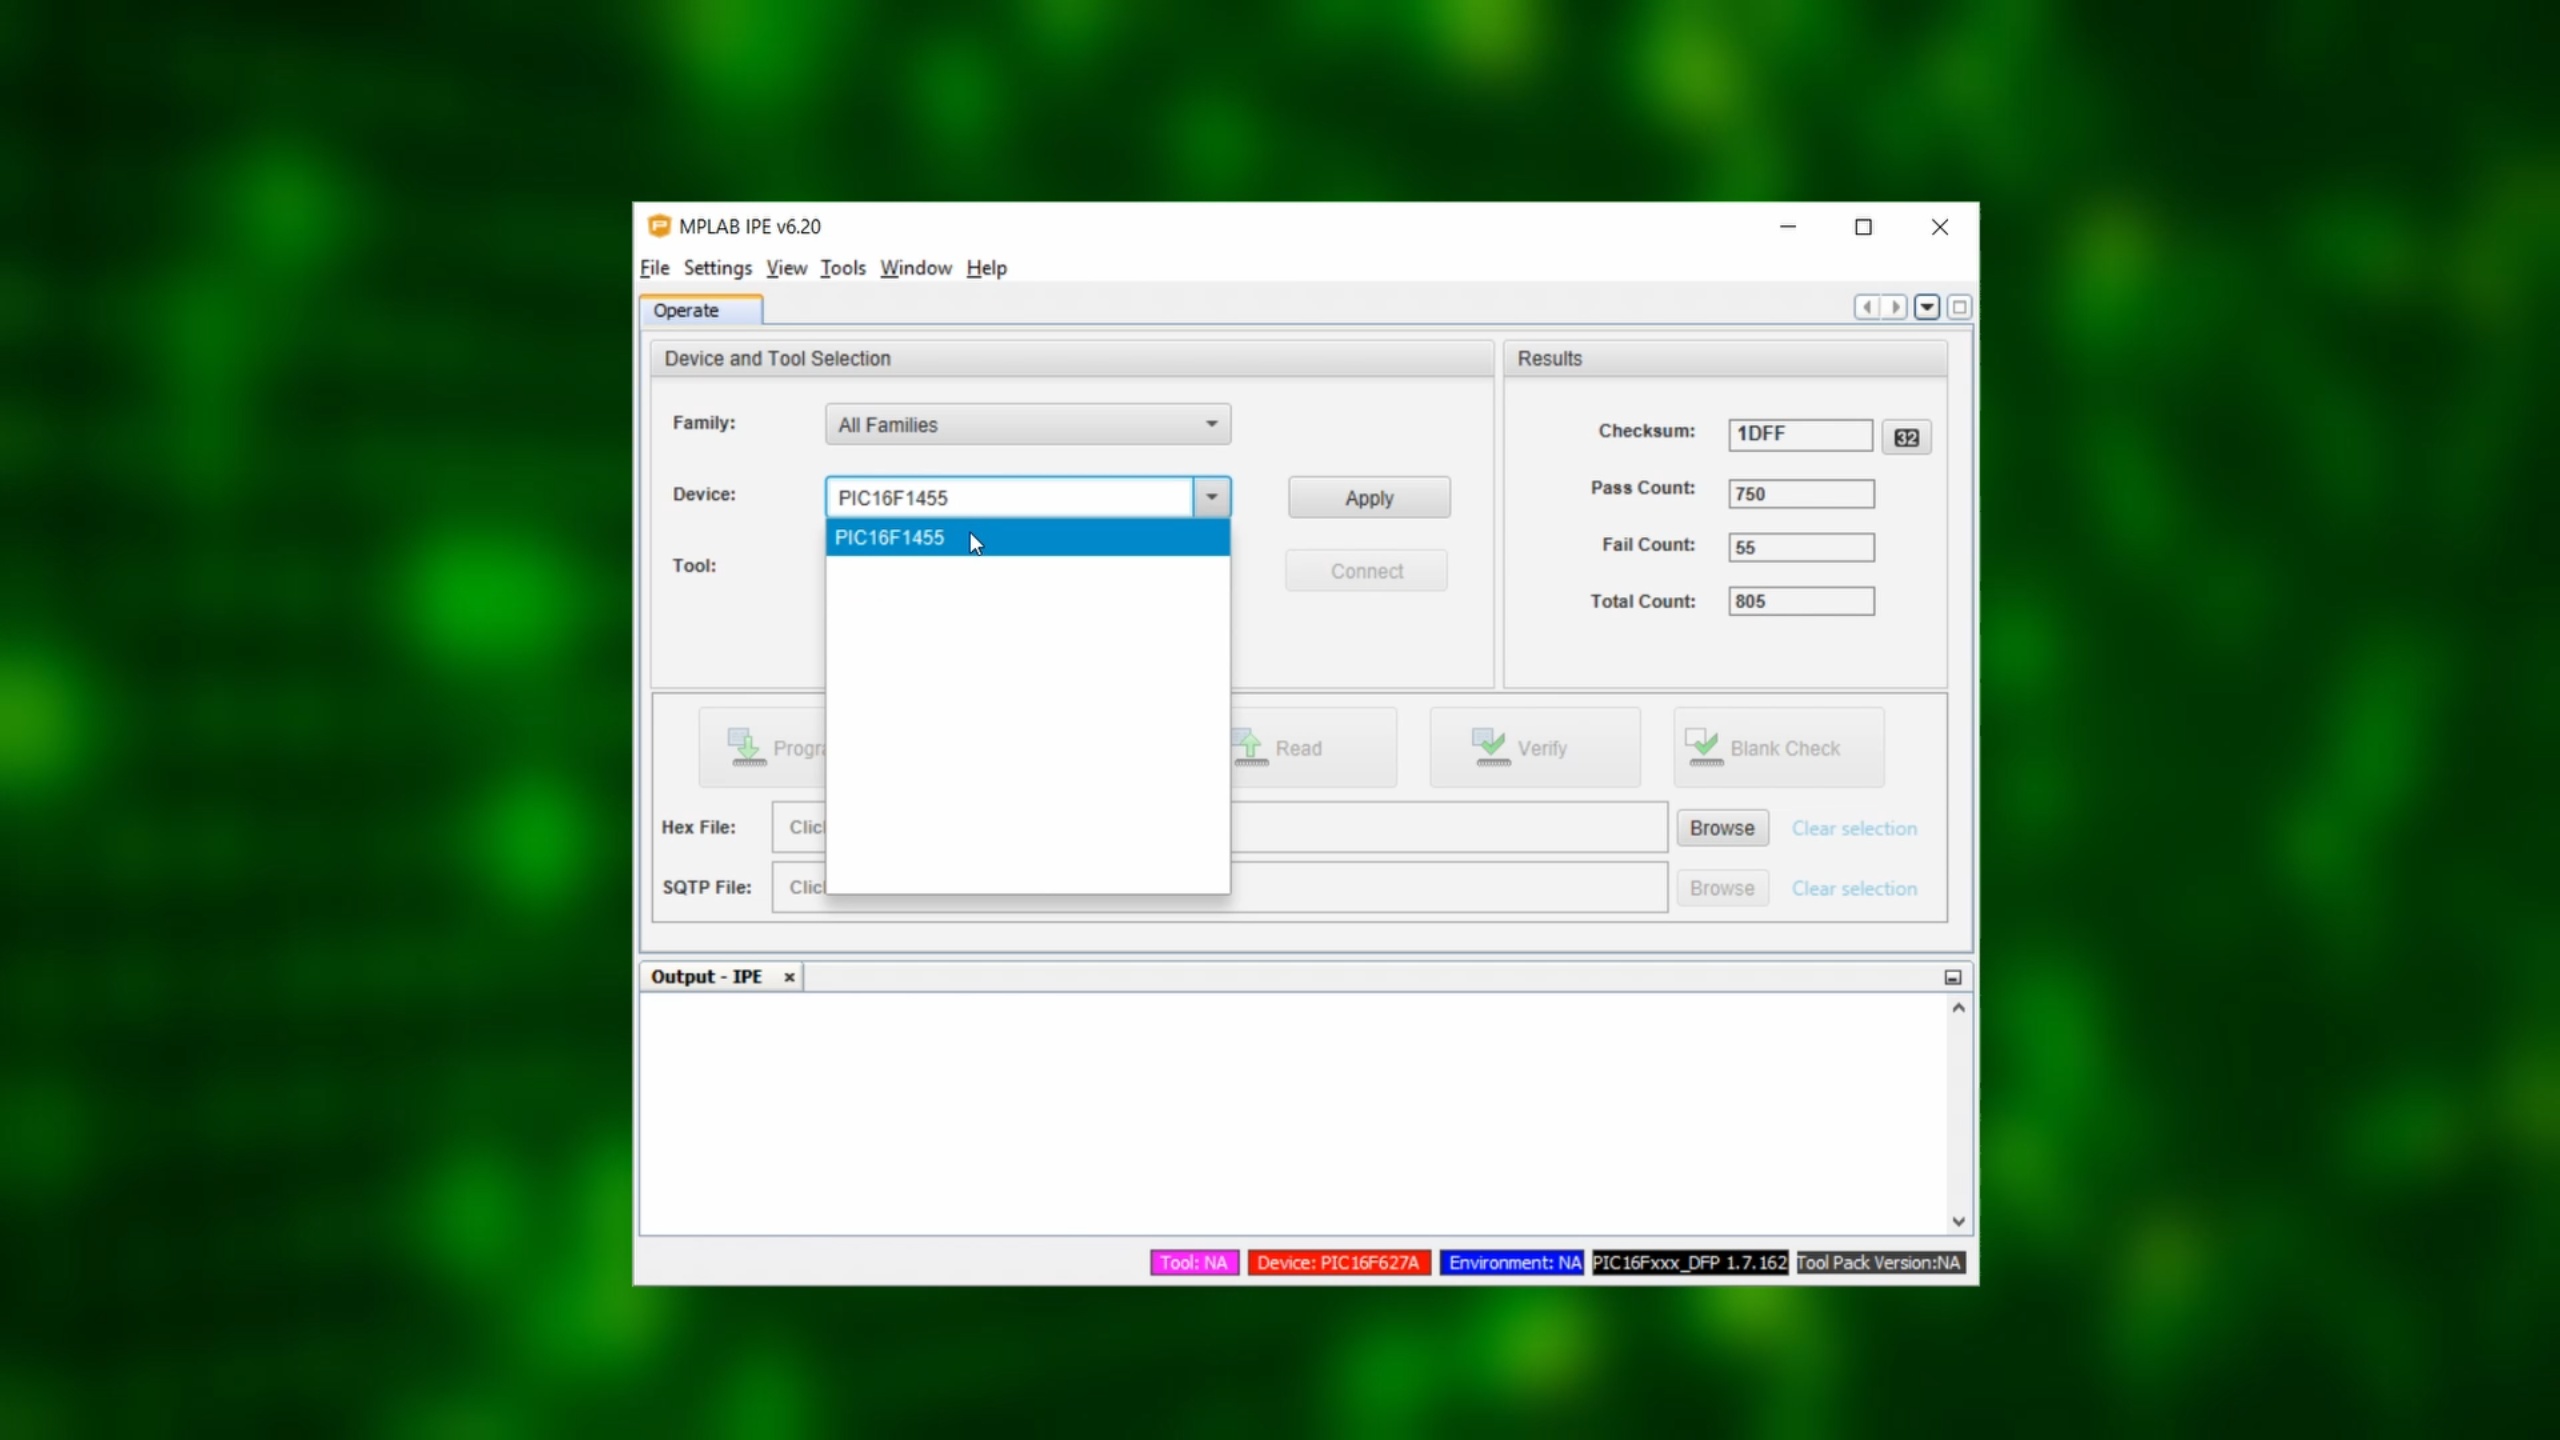
Task: Click the Device text input field
Action: [1008, 497]
